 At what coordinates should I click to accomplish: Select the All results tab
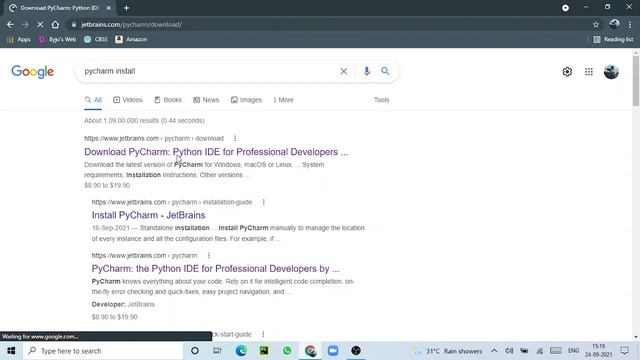point(93,100)
